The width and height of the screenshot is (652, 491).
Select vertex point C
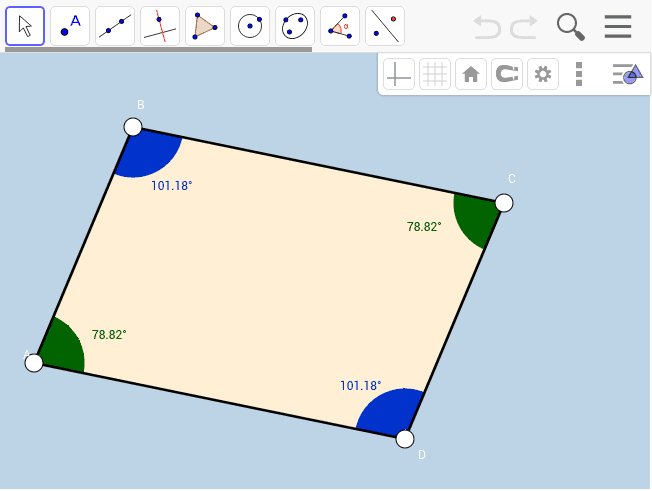click(504, 203)
